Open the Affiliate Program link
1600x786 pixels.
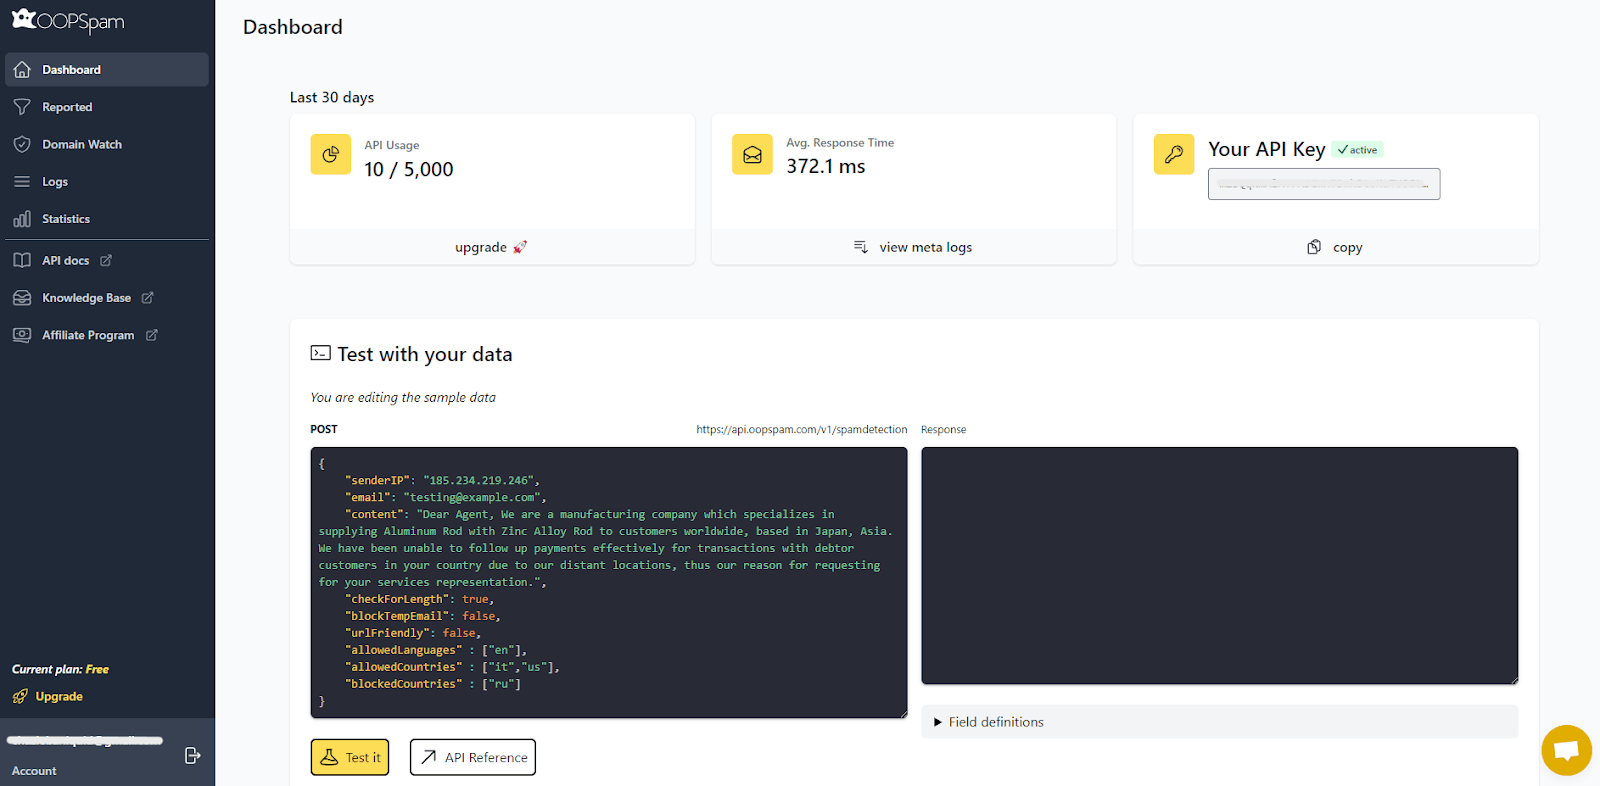coord(88,336)
